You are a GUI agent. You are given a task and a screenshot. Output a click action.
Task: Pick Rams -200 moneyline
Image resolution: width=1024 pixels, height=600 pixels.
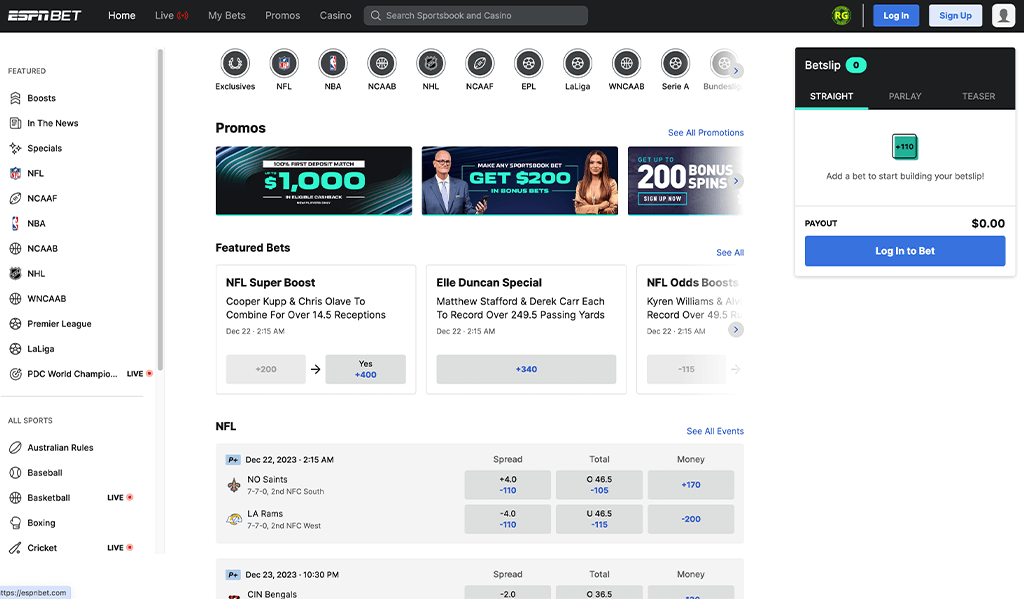coord(691,519)
